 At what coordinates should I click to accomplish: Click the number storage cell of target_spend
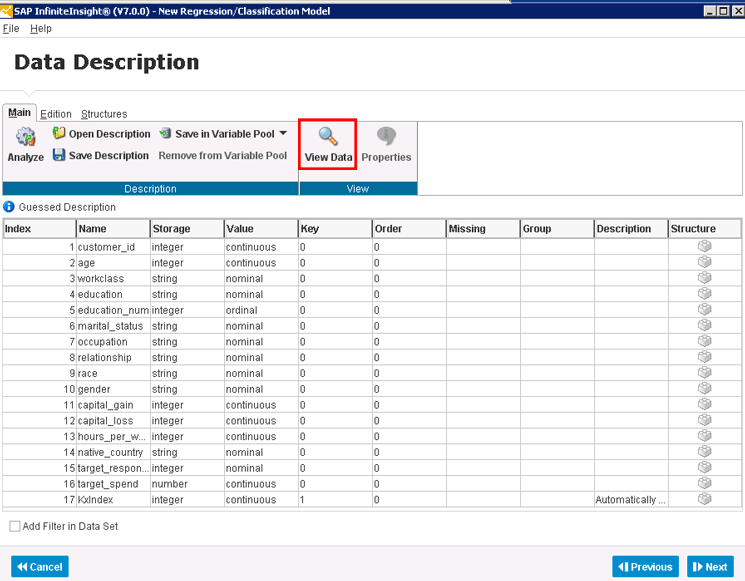187,484
